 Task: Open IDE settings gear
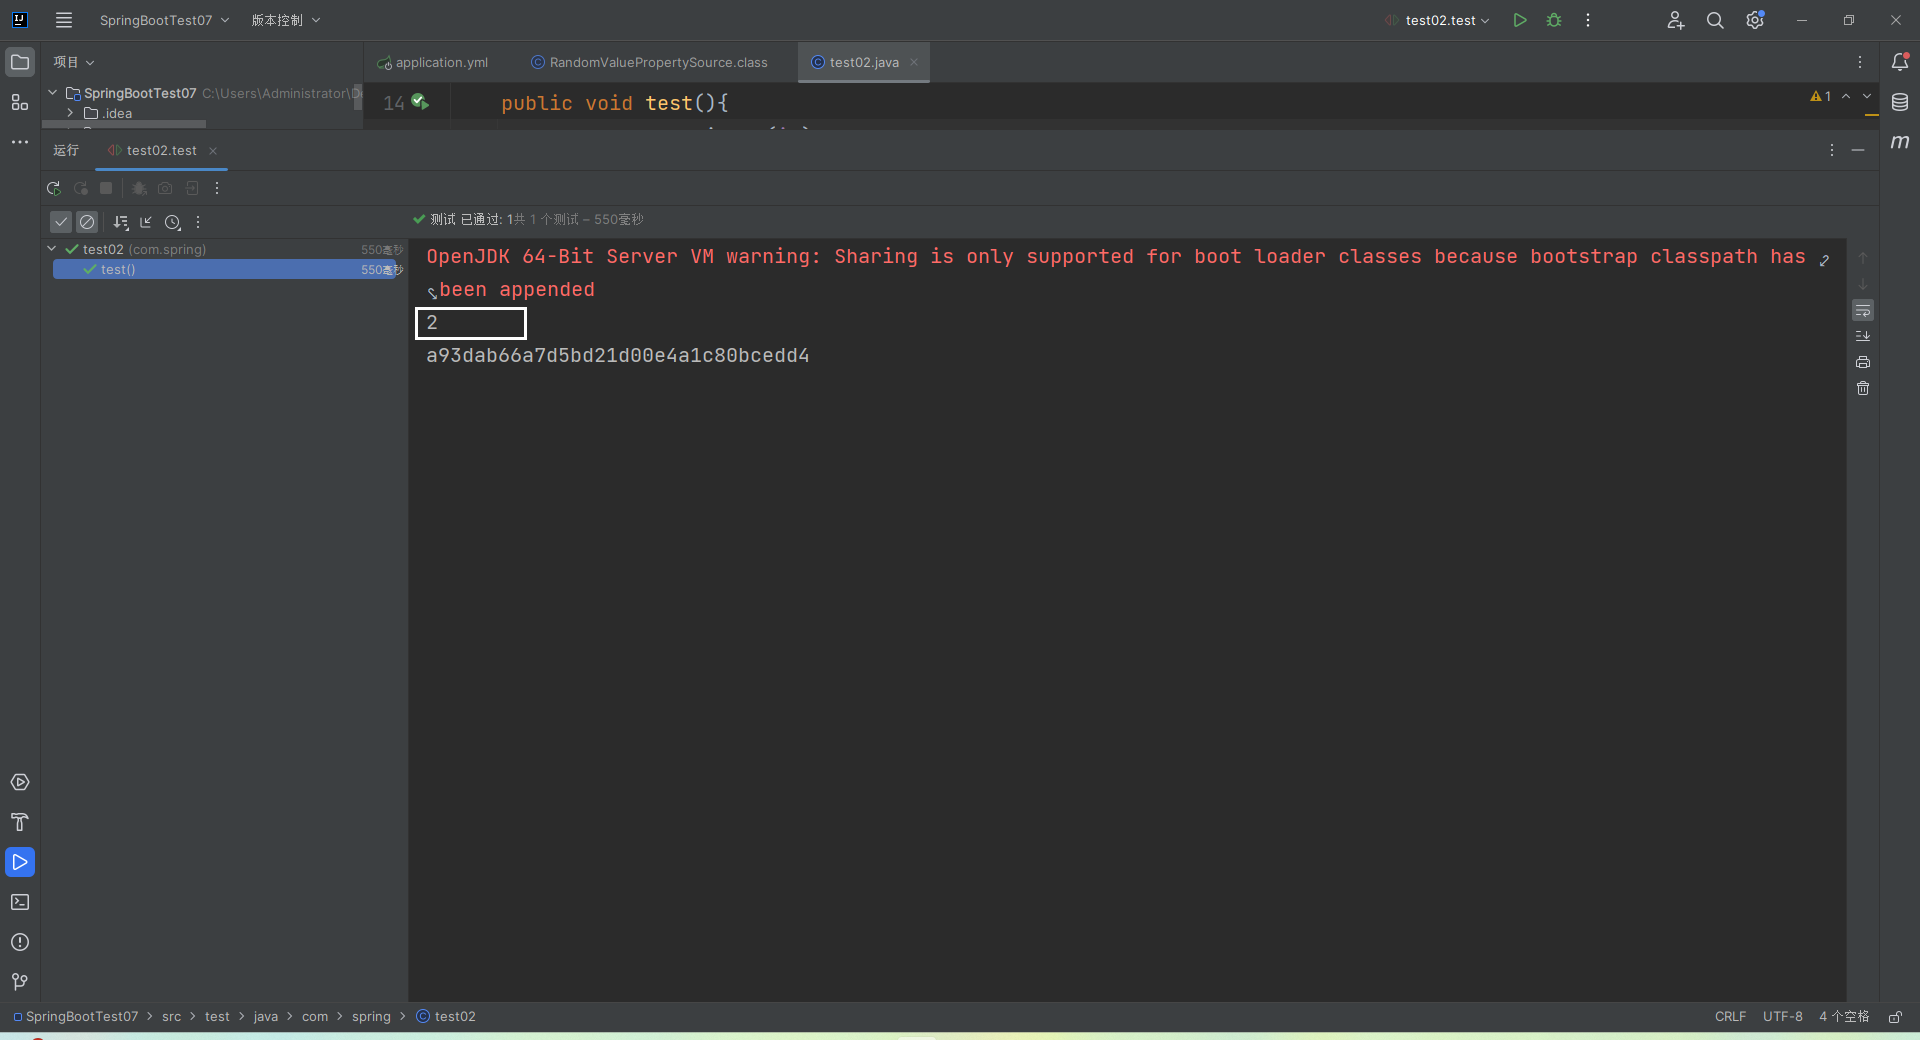[1755, 20]
